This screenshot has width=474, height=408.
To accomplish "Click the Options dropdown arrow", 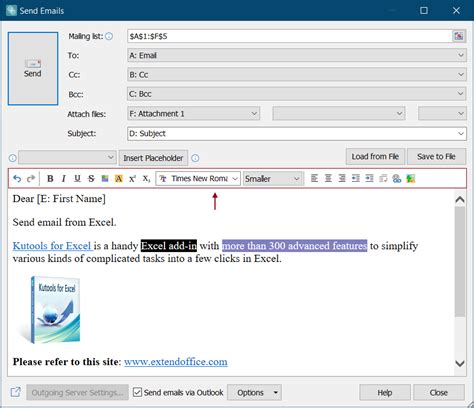I will pos(276,392).
